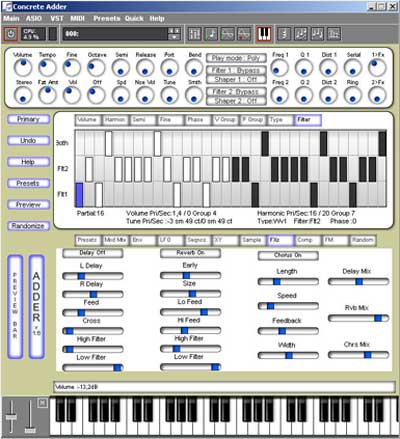Screen dimensions: 400x439
Task: Open the ASIO menu
Action: click(x=34, y=19)
